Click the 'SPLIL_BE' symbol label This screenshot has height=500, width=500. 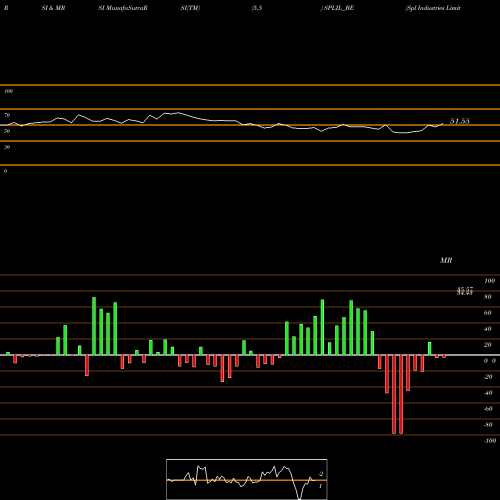tap(339, 8)
